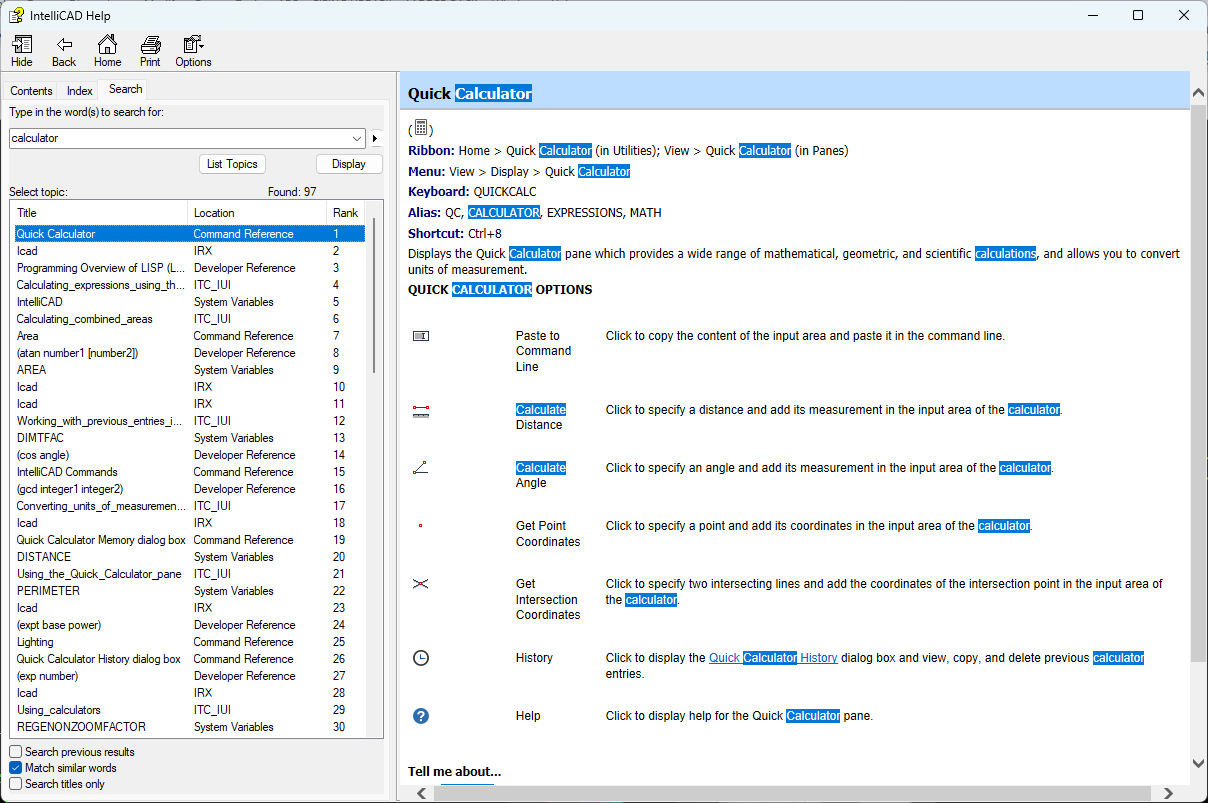Select Converting_units_of_measurement topic
The width and height of the screenshot is (1208, 803).
189,506
